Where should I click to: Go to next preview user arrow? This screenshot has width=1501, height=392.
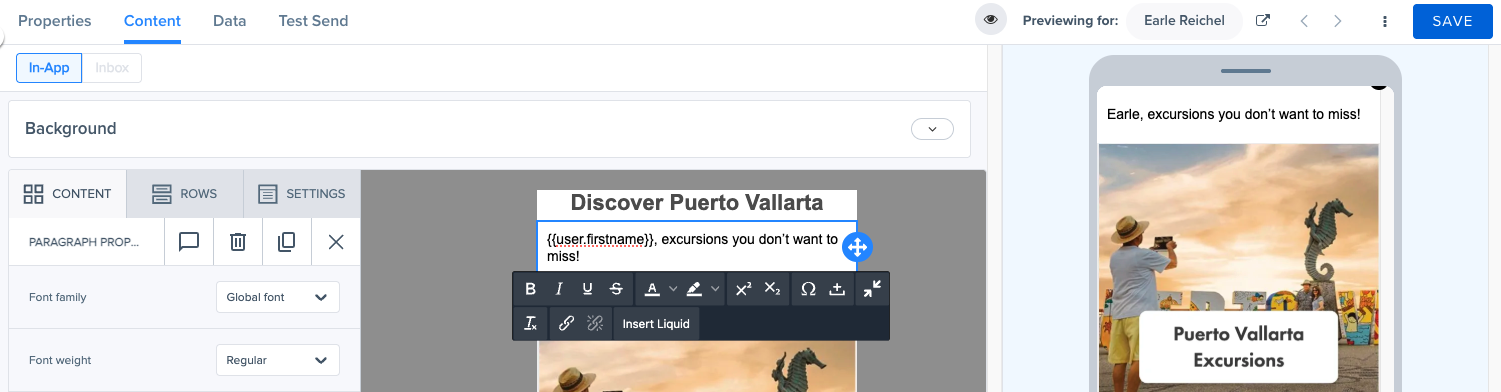pos(1338,21)
